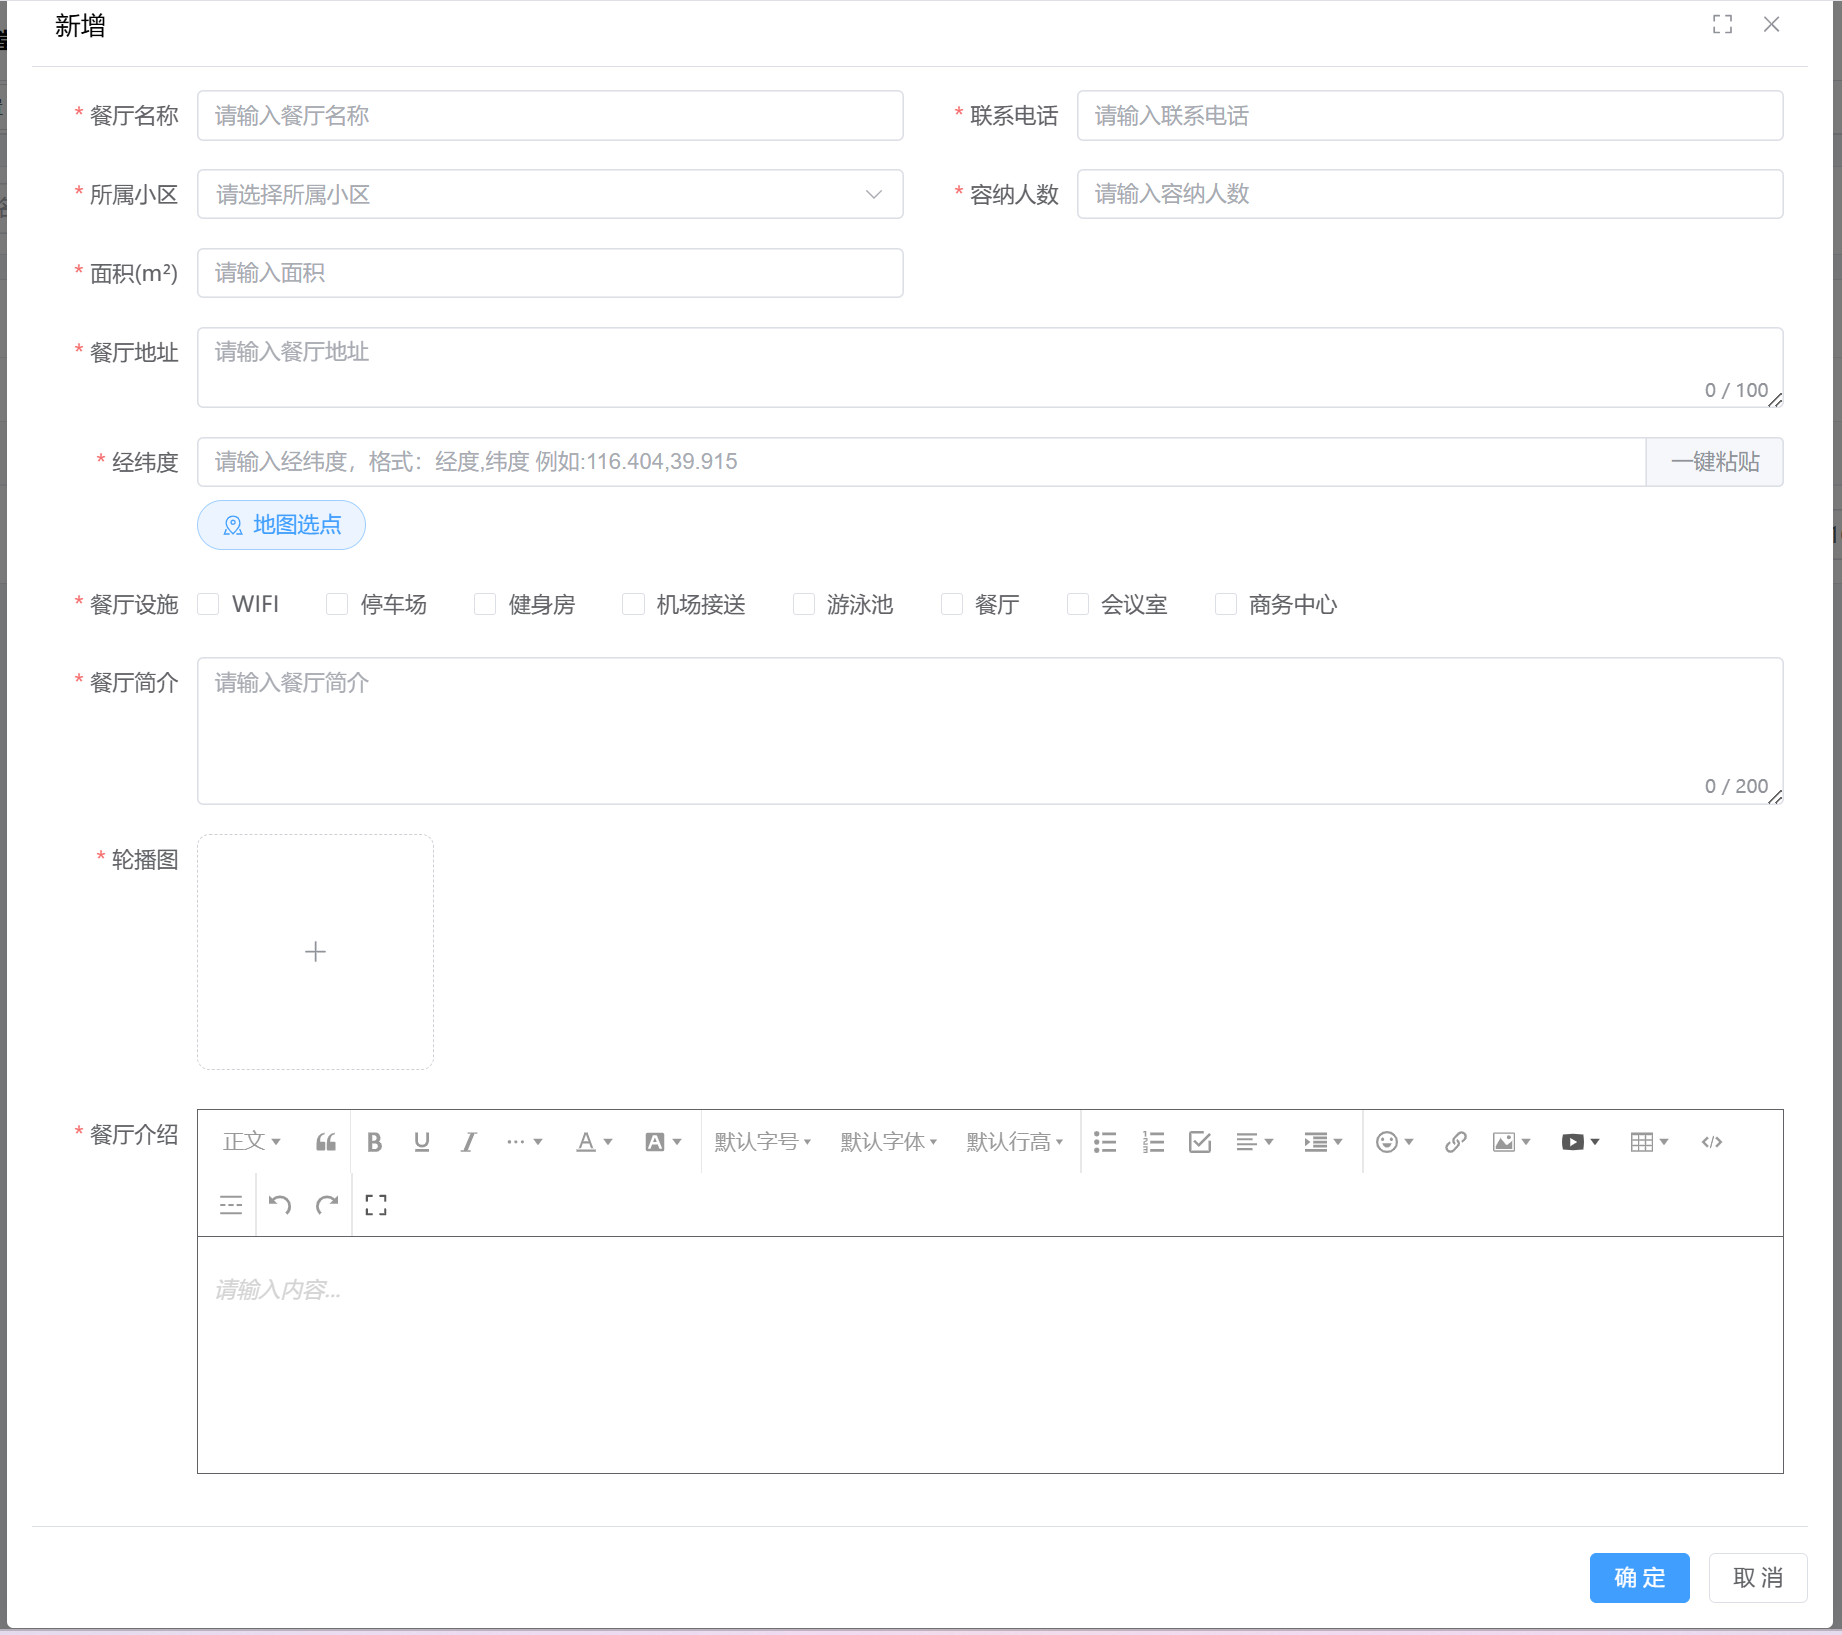
Task: Open the code block icon
Action: pyautogui.click(x=1711, y=1142)
